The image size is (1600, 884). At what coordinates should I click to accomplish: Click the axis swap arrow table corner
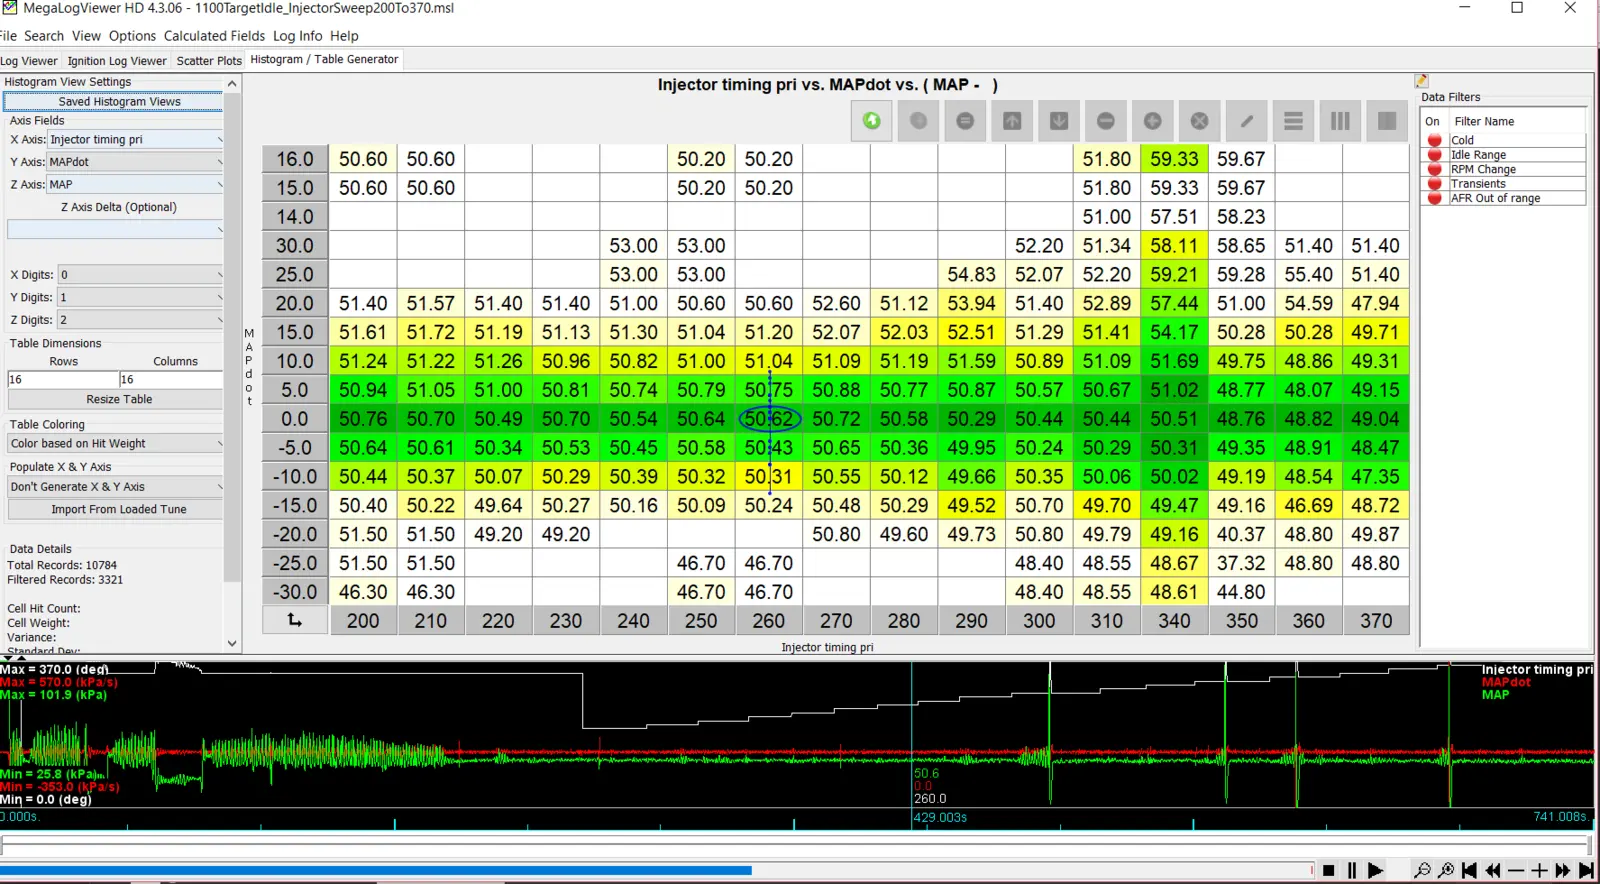295,621
